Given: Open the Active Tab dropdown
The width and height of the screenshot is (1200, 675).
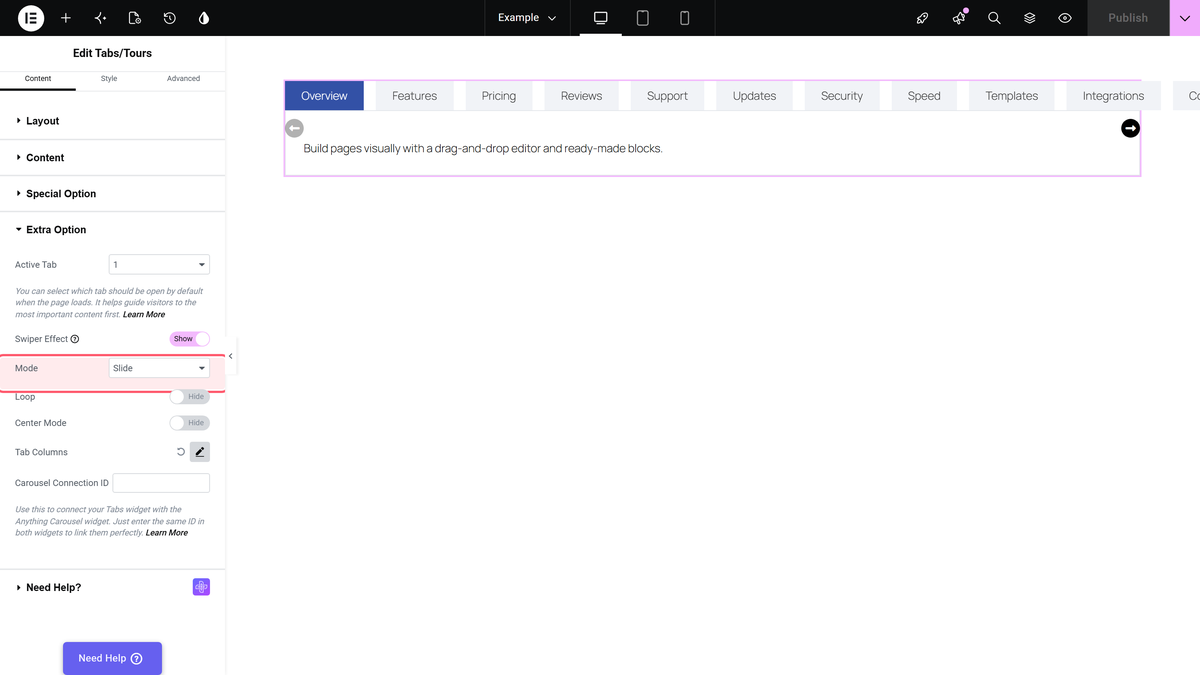Looking at the screenshot, I should (159, 265).
